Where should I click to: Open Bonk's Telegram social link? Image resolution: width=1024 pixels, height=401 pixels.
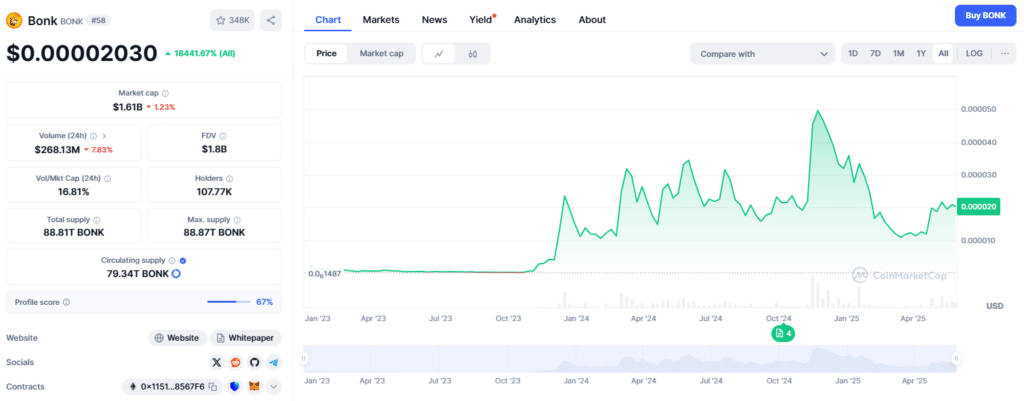pos(274,362)
